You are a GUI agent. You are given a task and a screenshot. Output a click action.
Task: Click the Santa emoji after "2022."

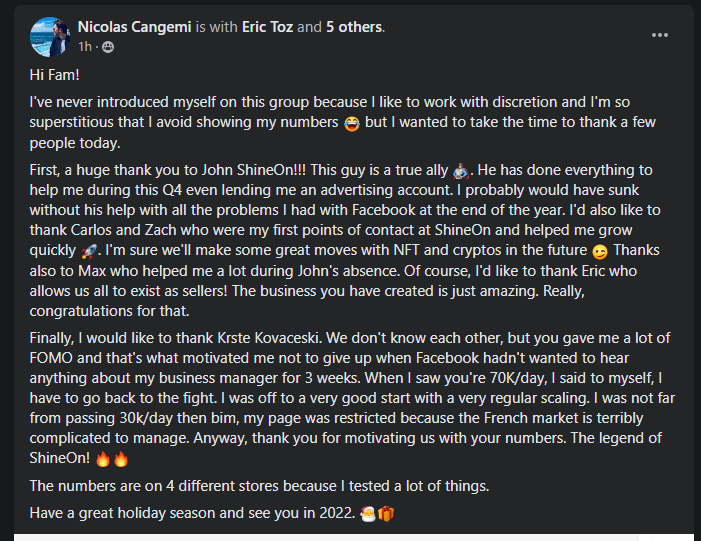(x=367, y=514)
